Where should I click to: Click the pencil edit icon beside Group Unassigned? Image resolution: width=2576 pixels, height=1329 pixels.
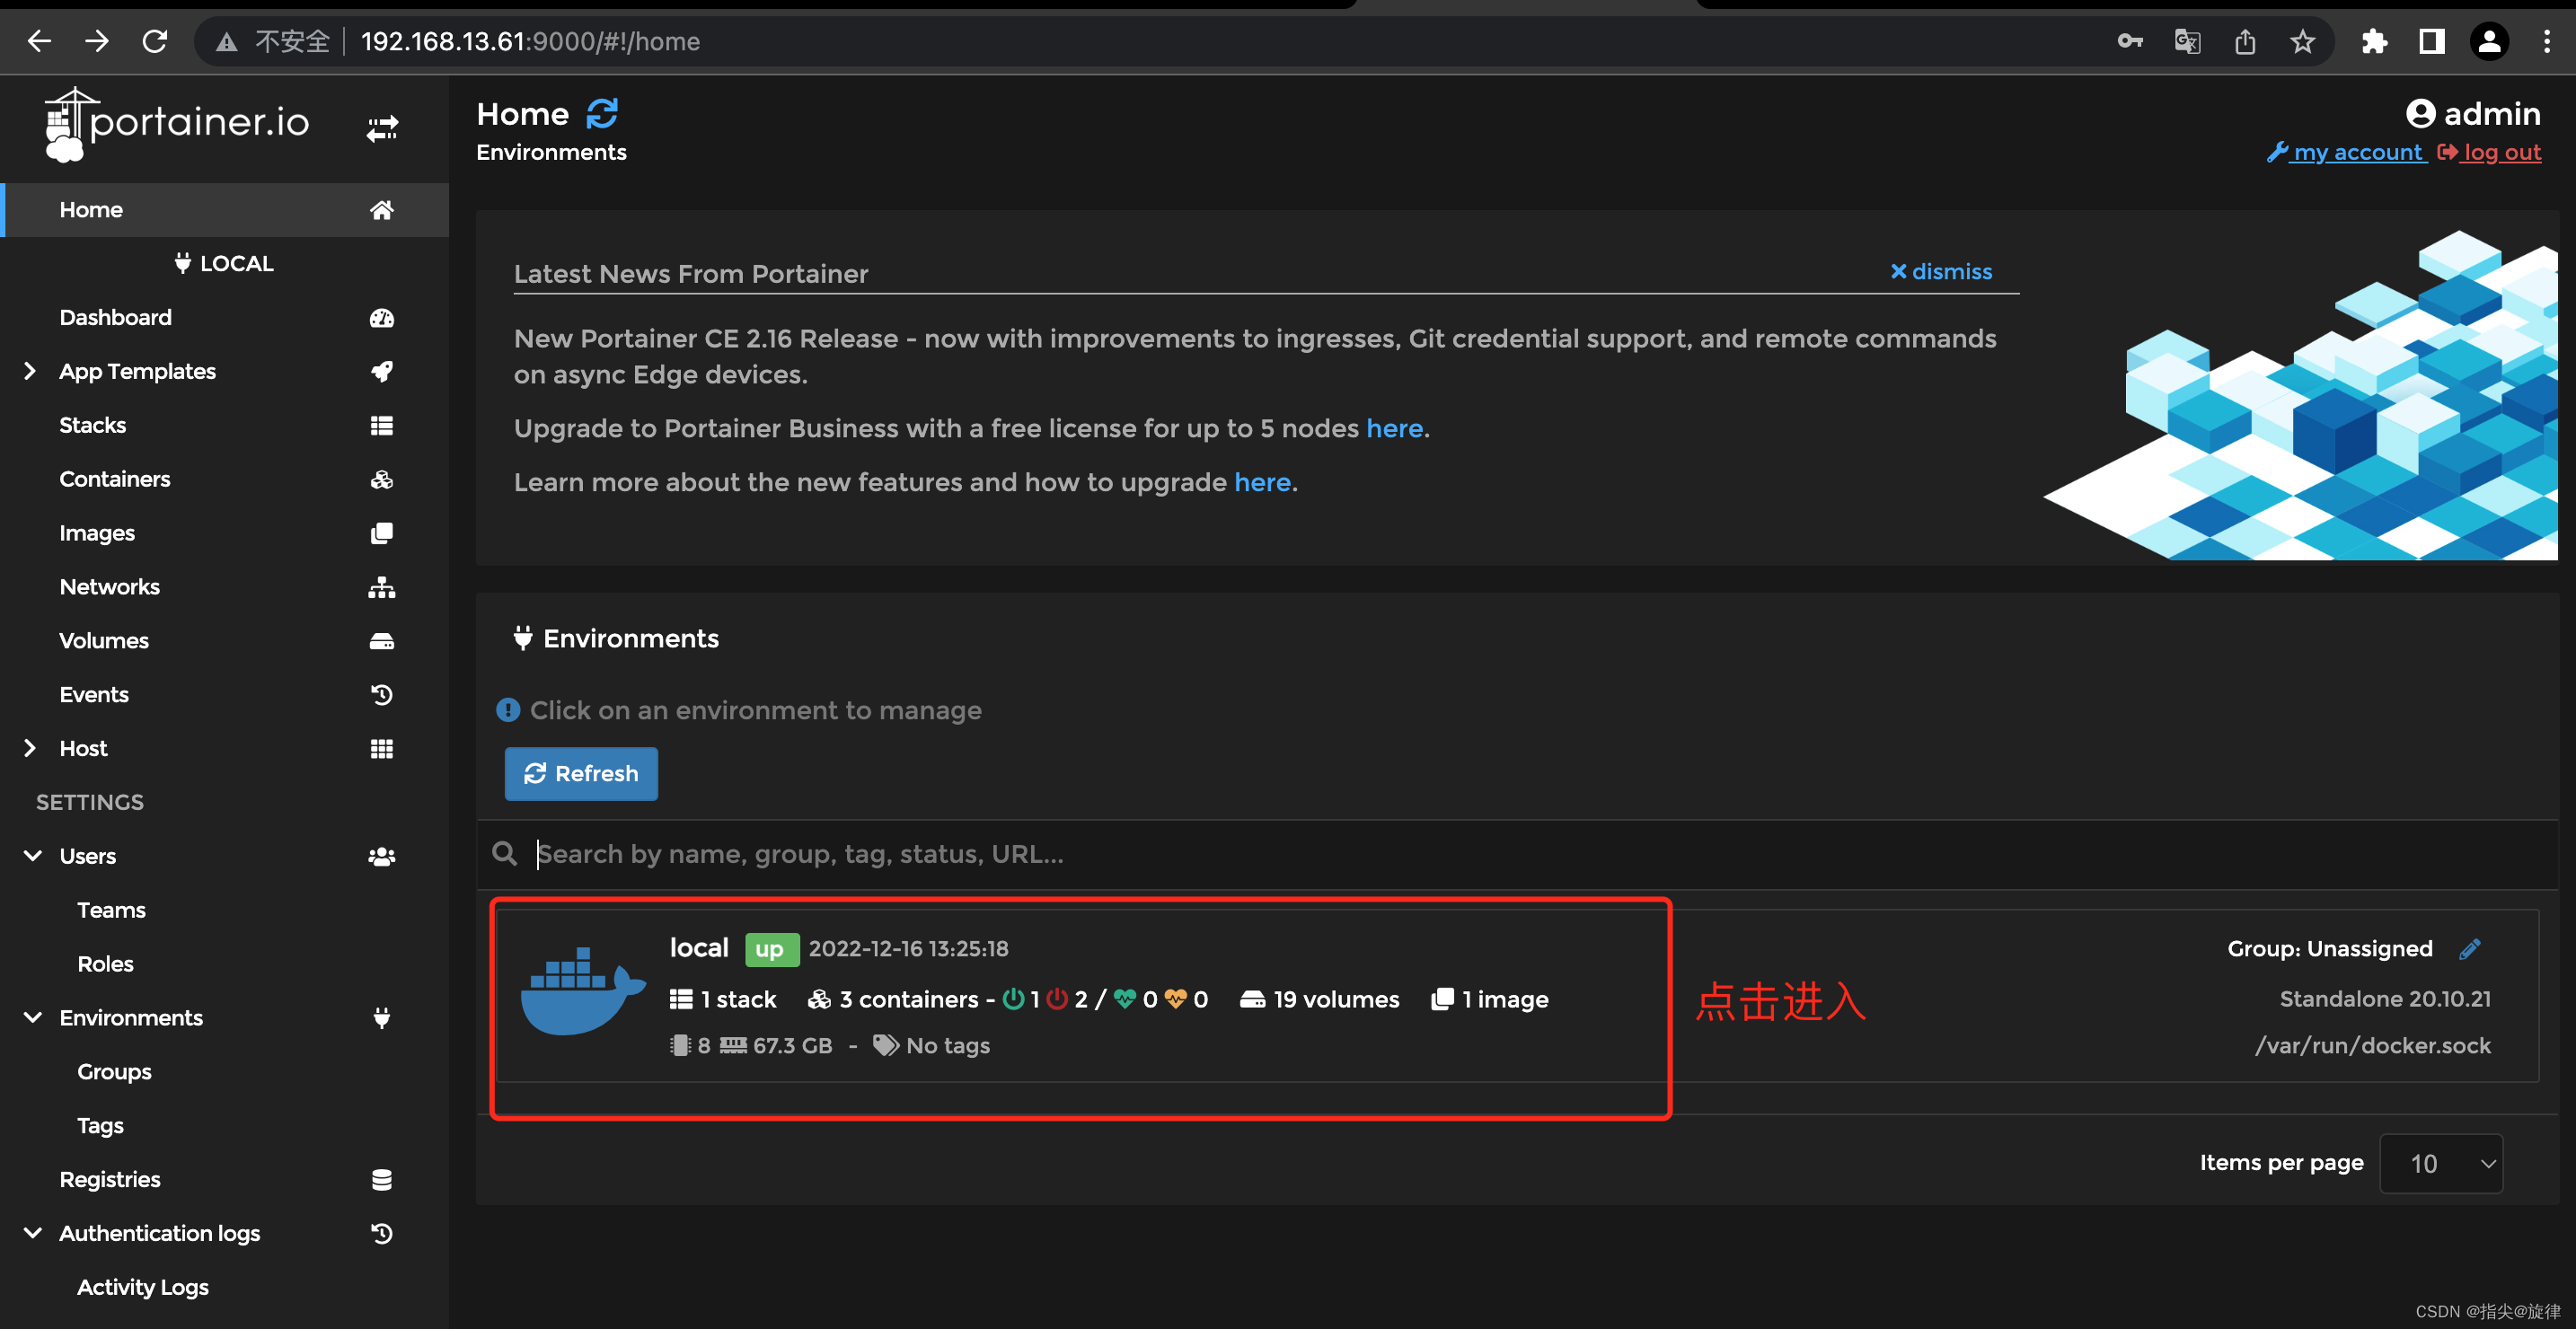[x=2469, y=949]
